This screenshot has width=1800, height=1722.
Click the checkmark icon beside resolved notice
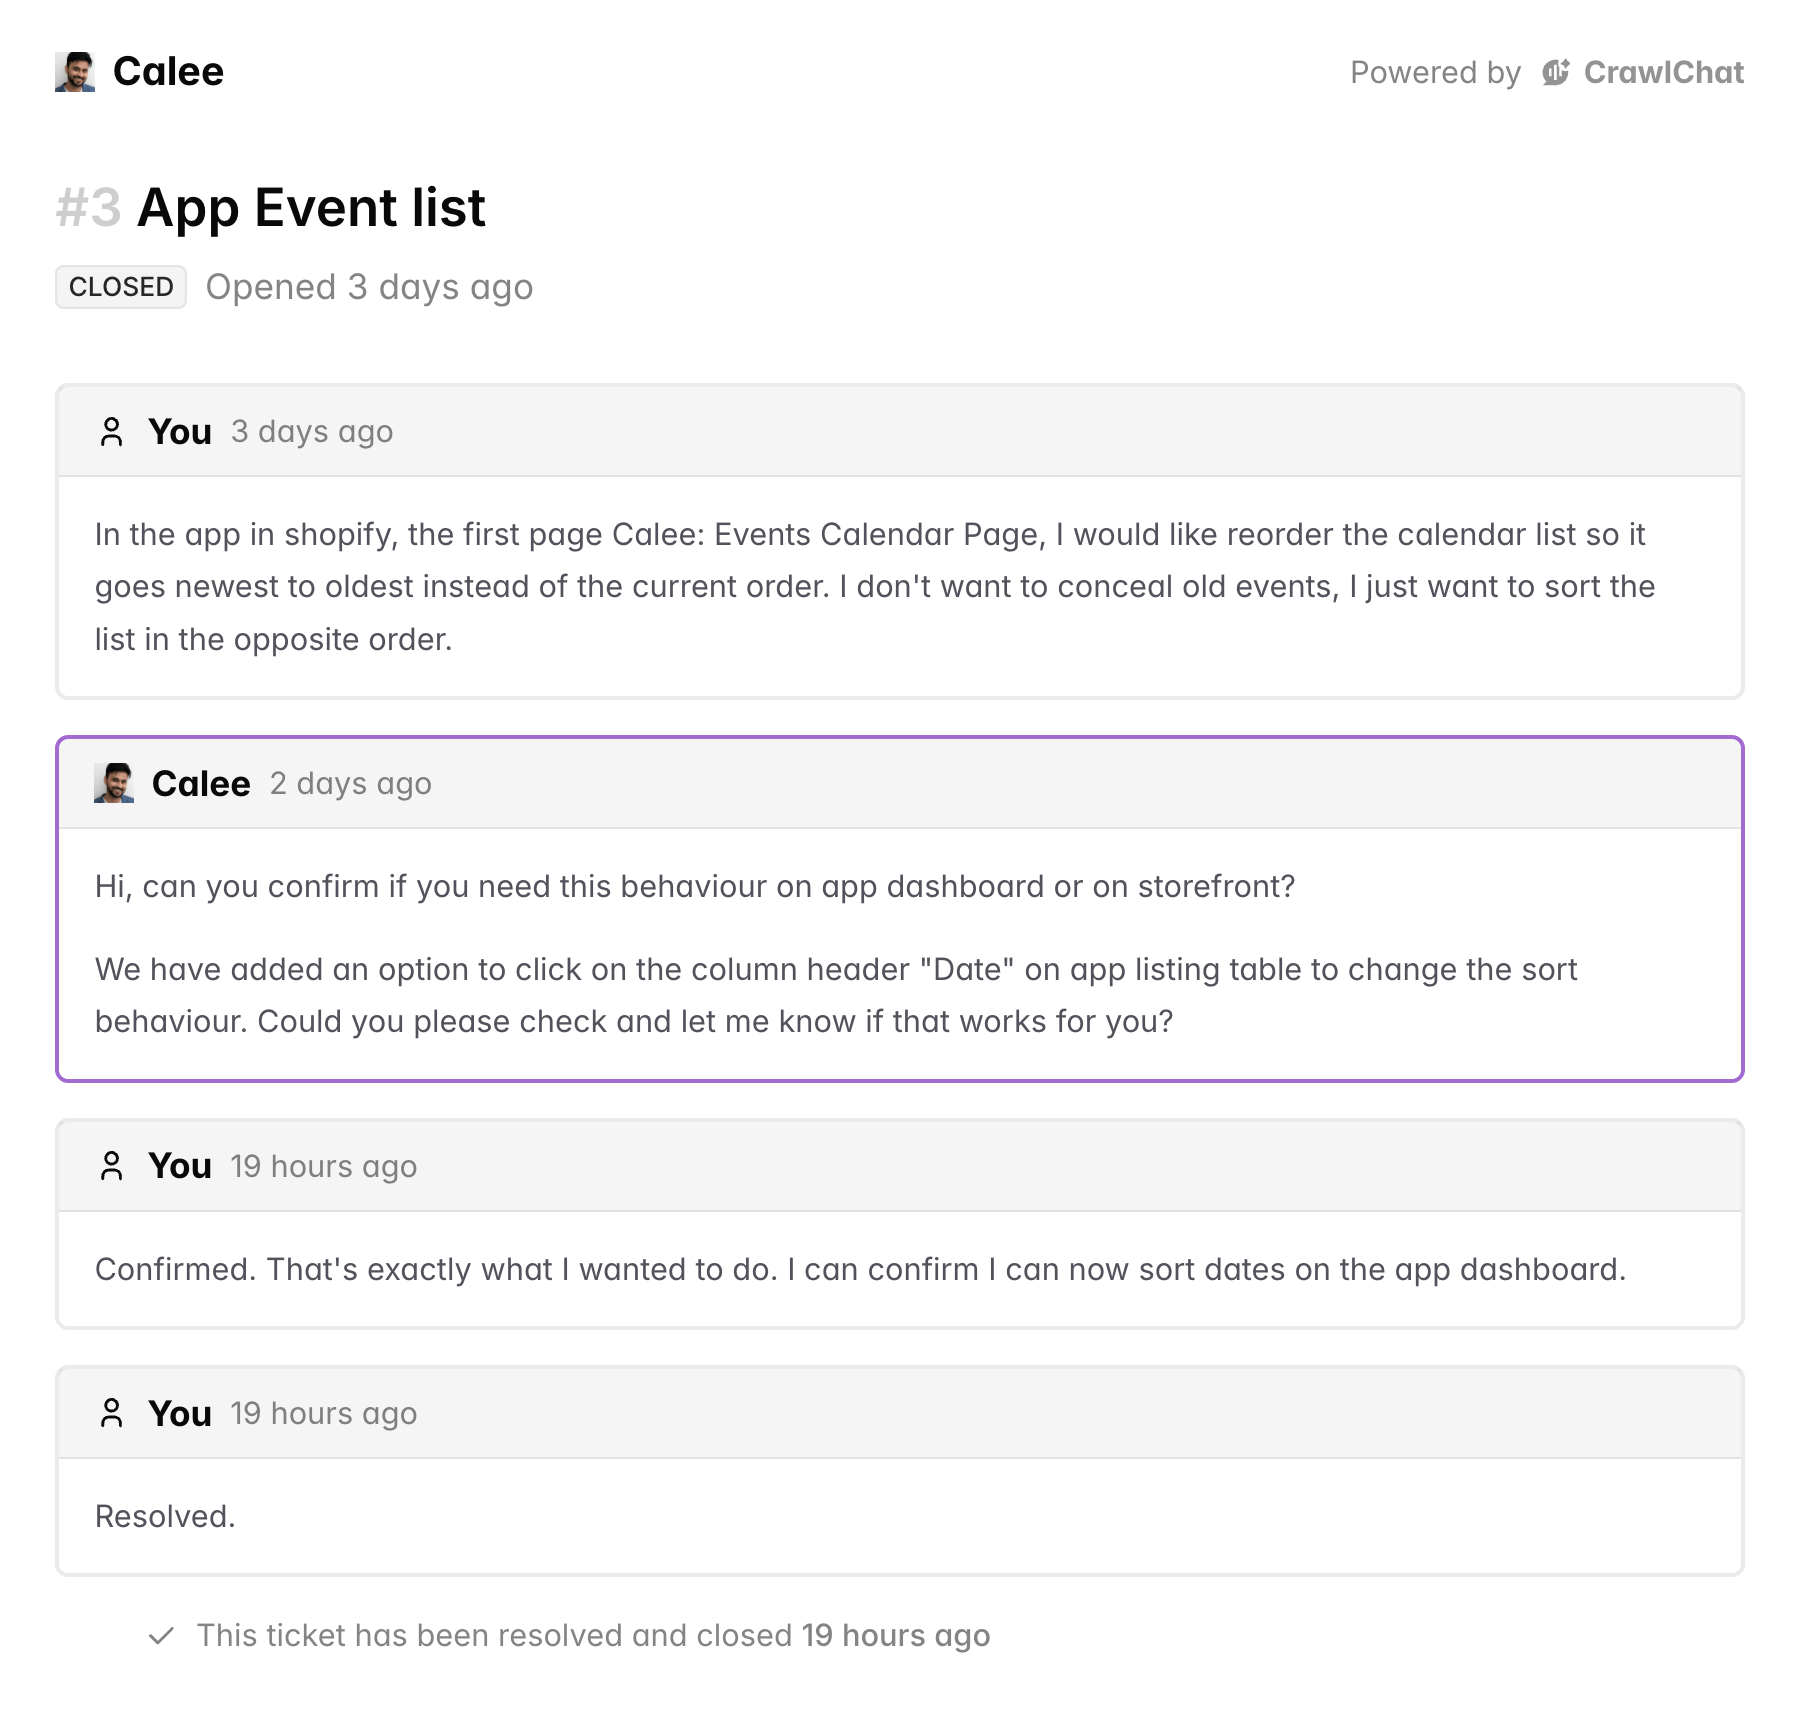pyautogui.click(x=161, y=1636)
